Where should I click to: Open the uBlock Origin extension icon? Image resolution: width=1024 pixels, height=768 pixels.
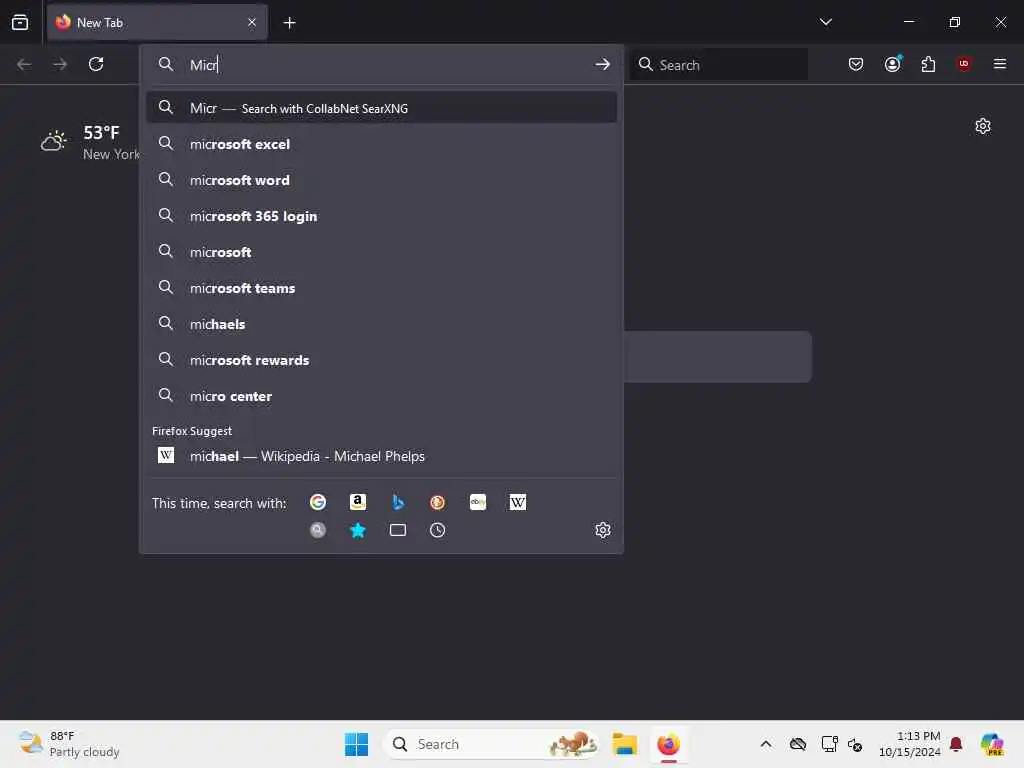coord(964,64)
